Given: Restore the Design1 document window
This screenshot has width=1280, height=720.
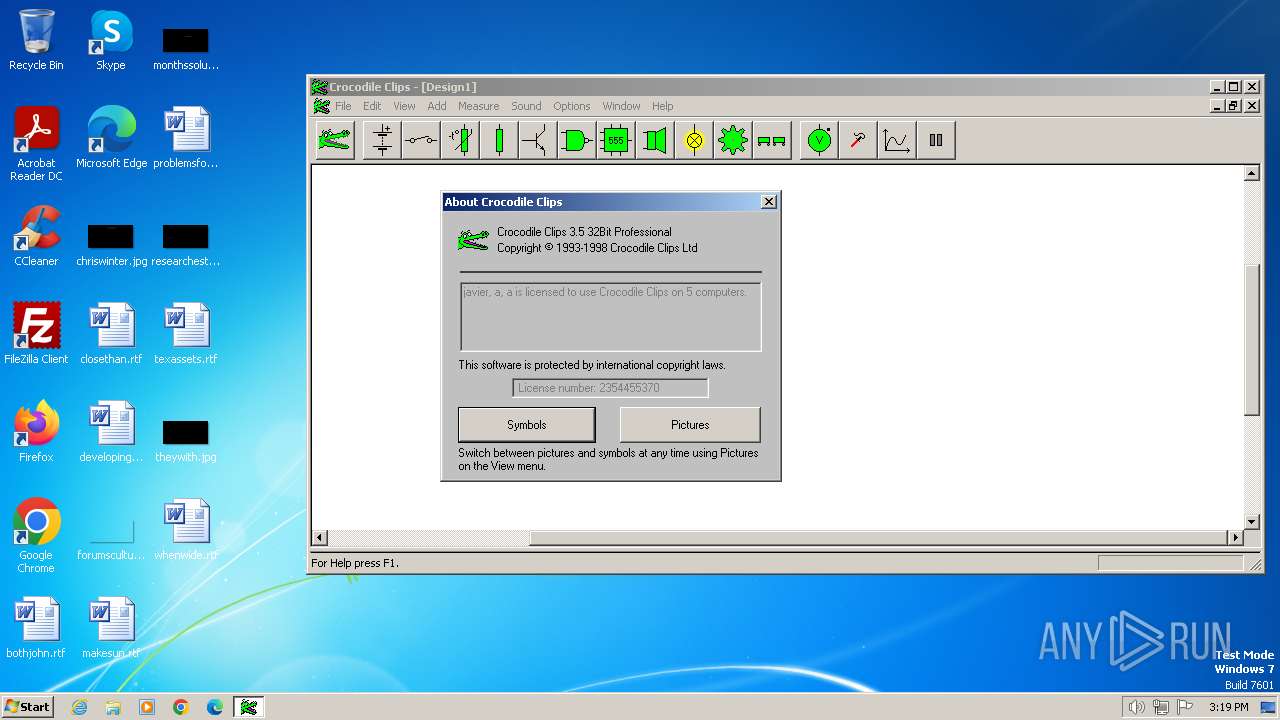Looking at the screenshot, I should (1233, 106).
